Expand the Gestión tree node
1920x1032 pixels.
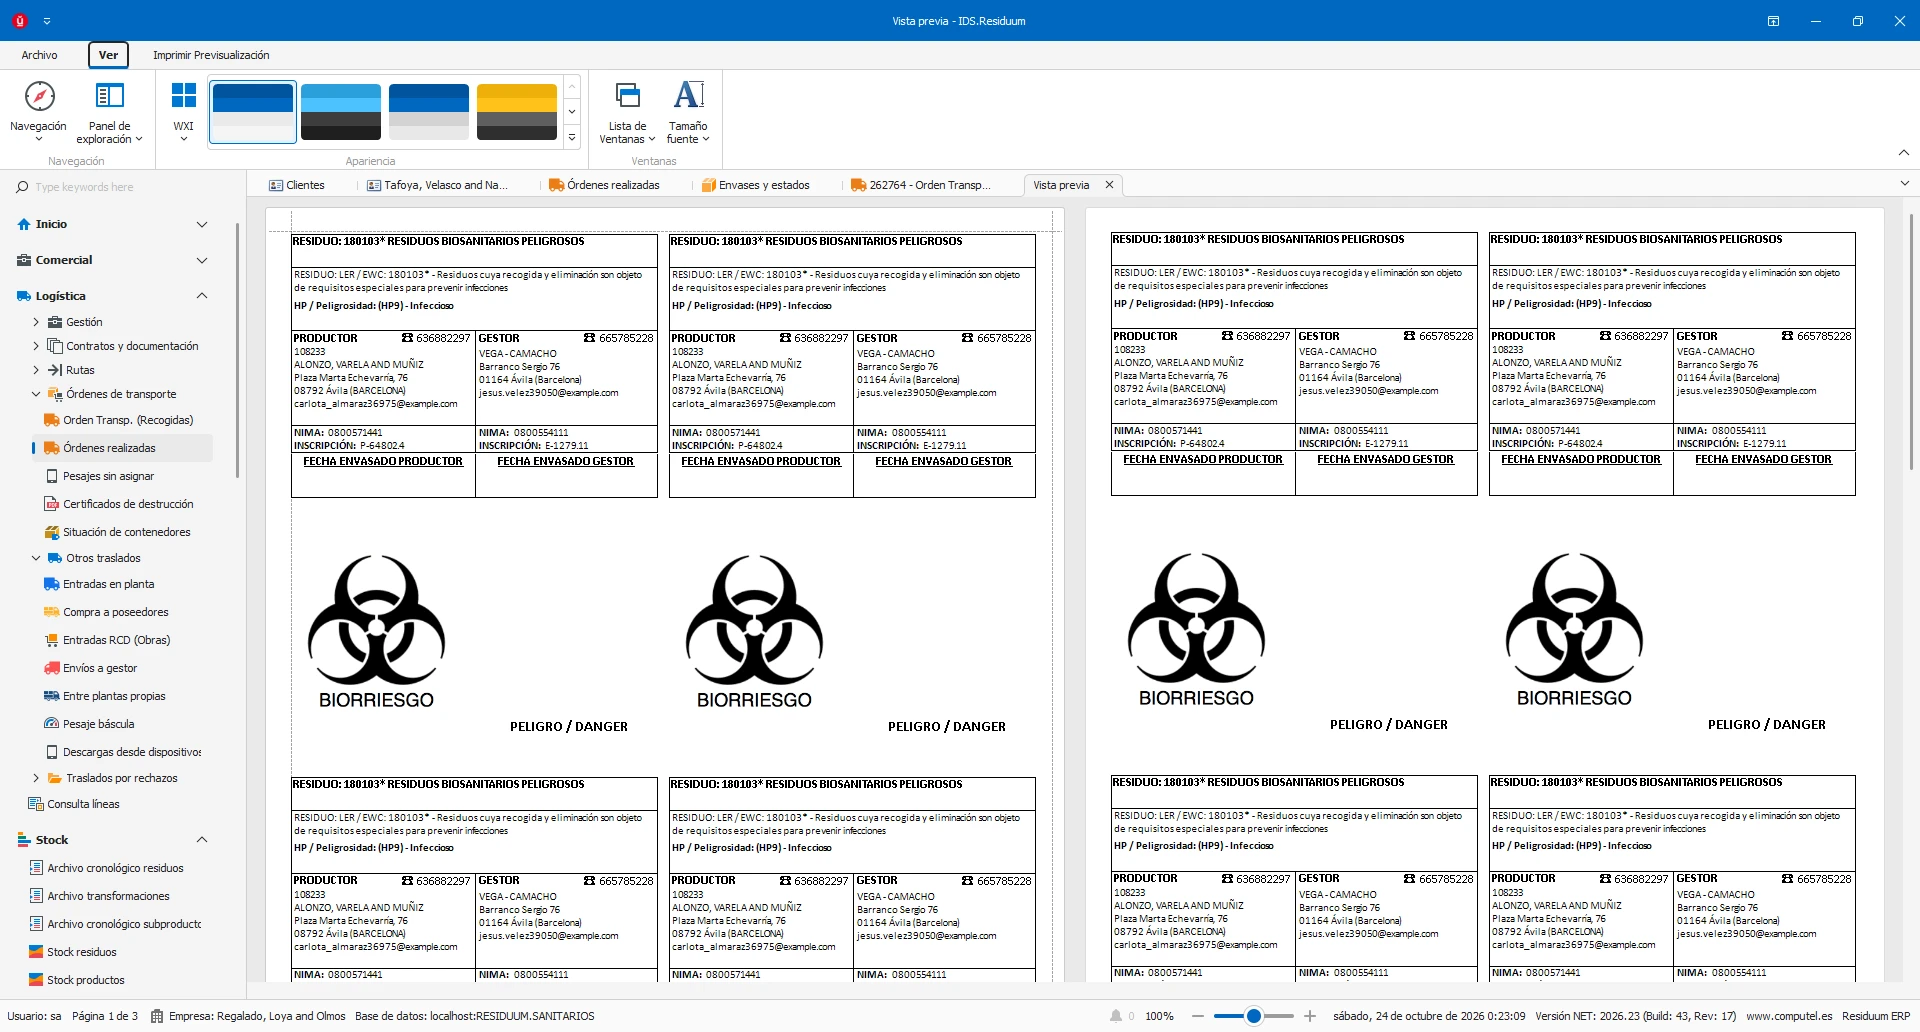[36, 322]
